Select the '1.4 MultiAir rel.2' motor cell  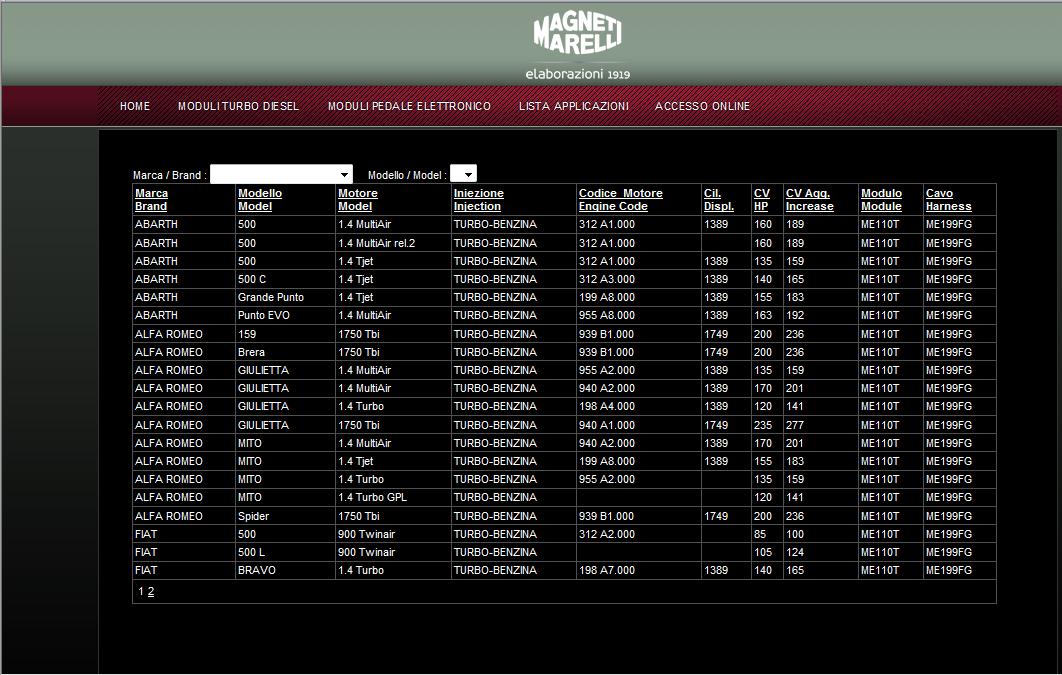[x=377, y=243]
